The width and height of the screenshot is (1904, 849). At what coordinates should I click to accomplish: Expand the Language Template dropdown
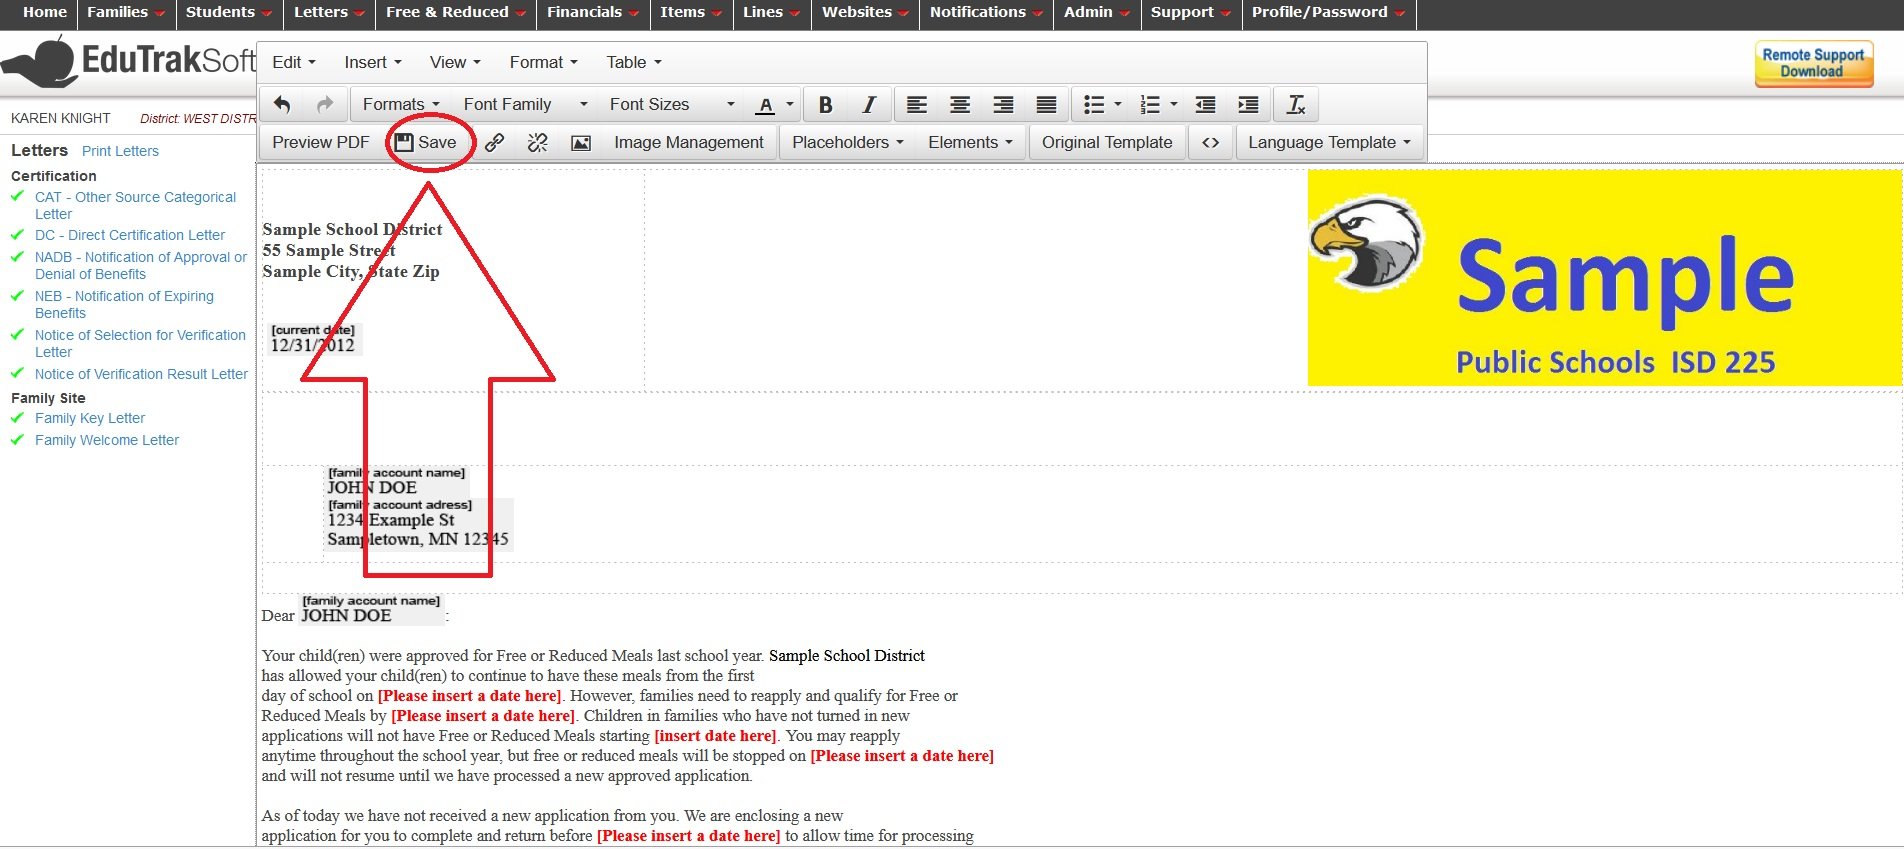coord(1328,143)
